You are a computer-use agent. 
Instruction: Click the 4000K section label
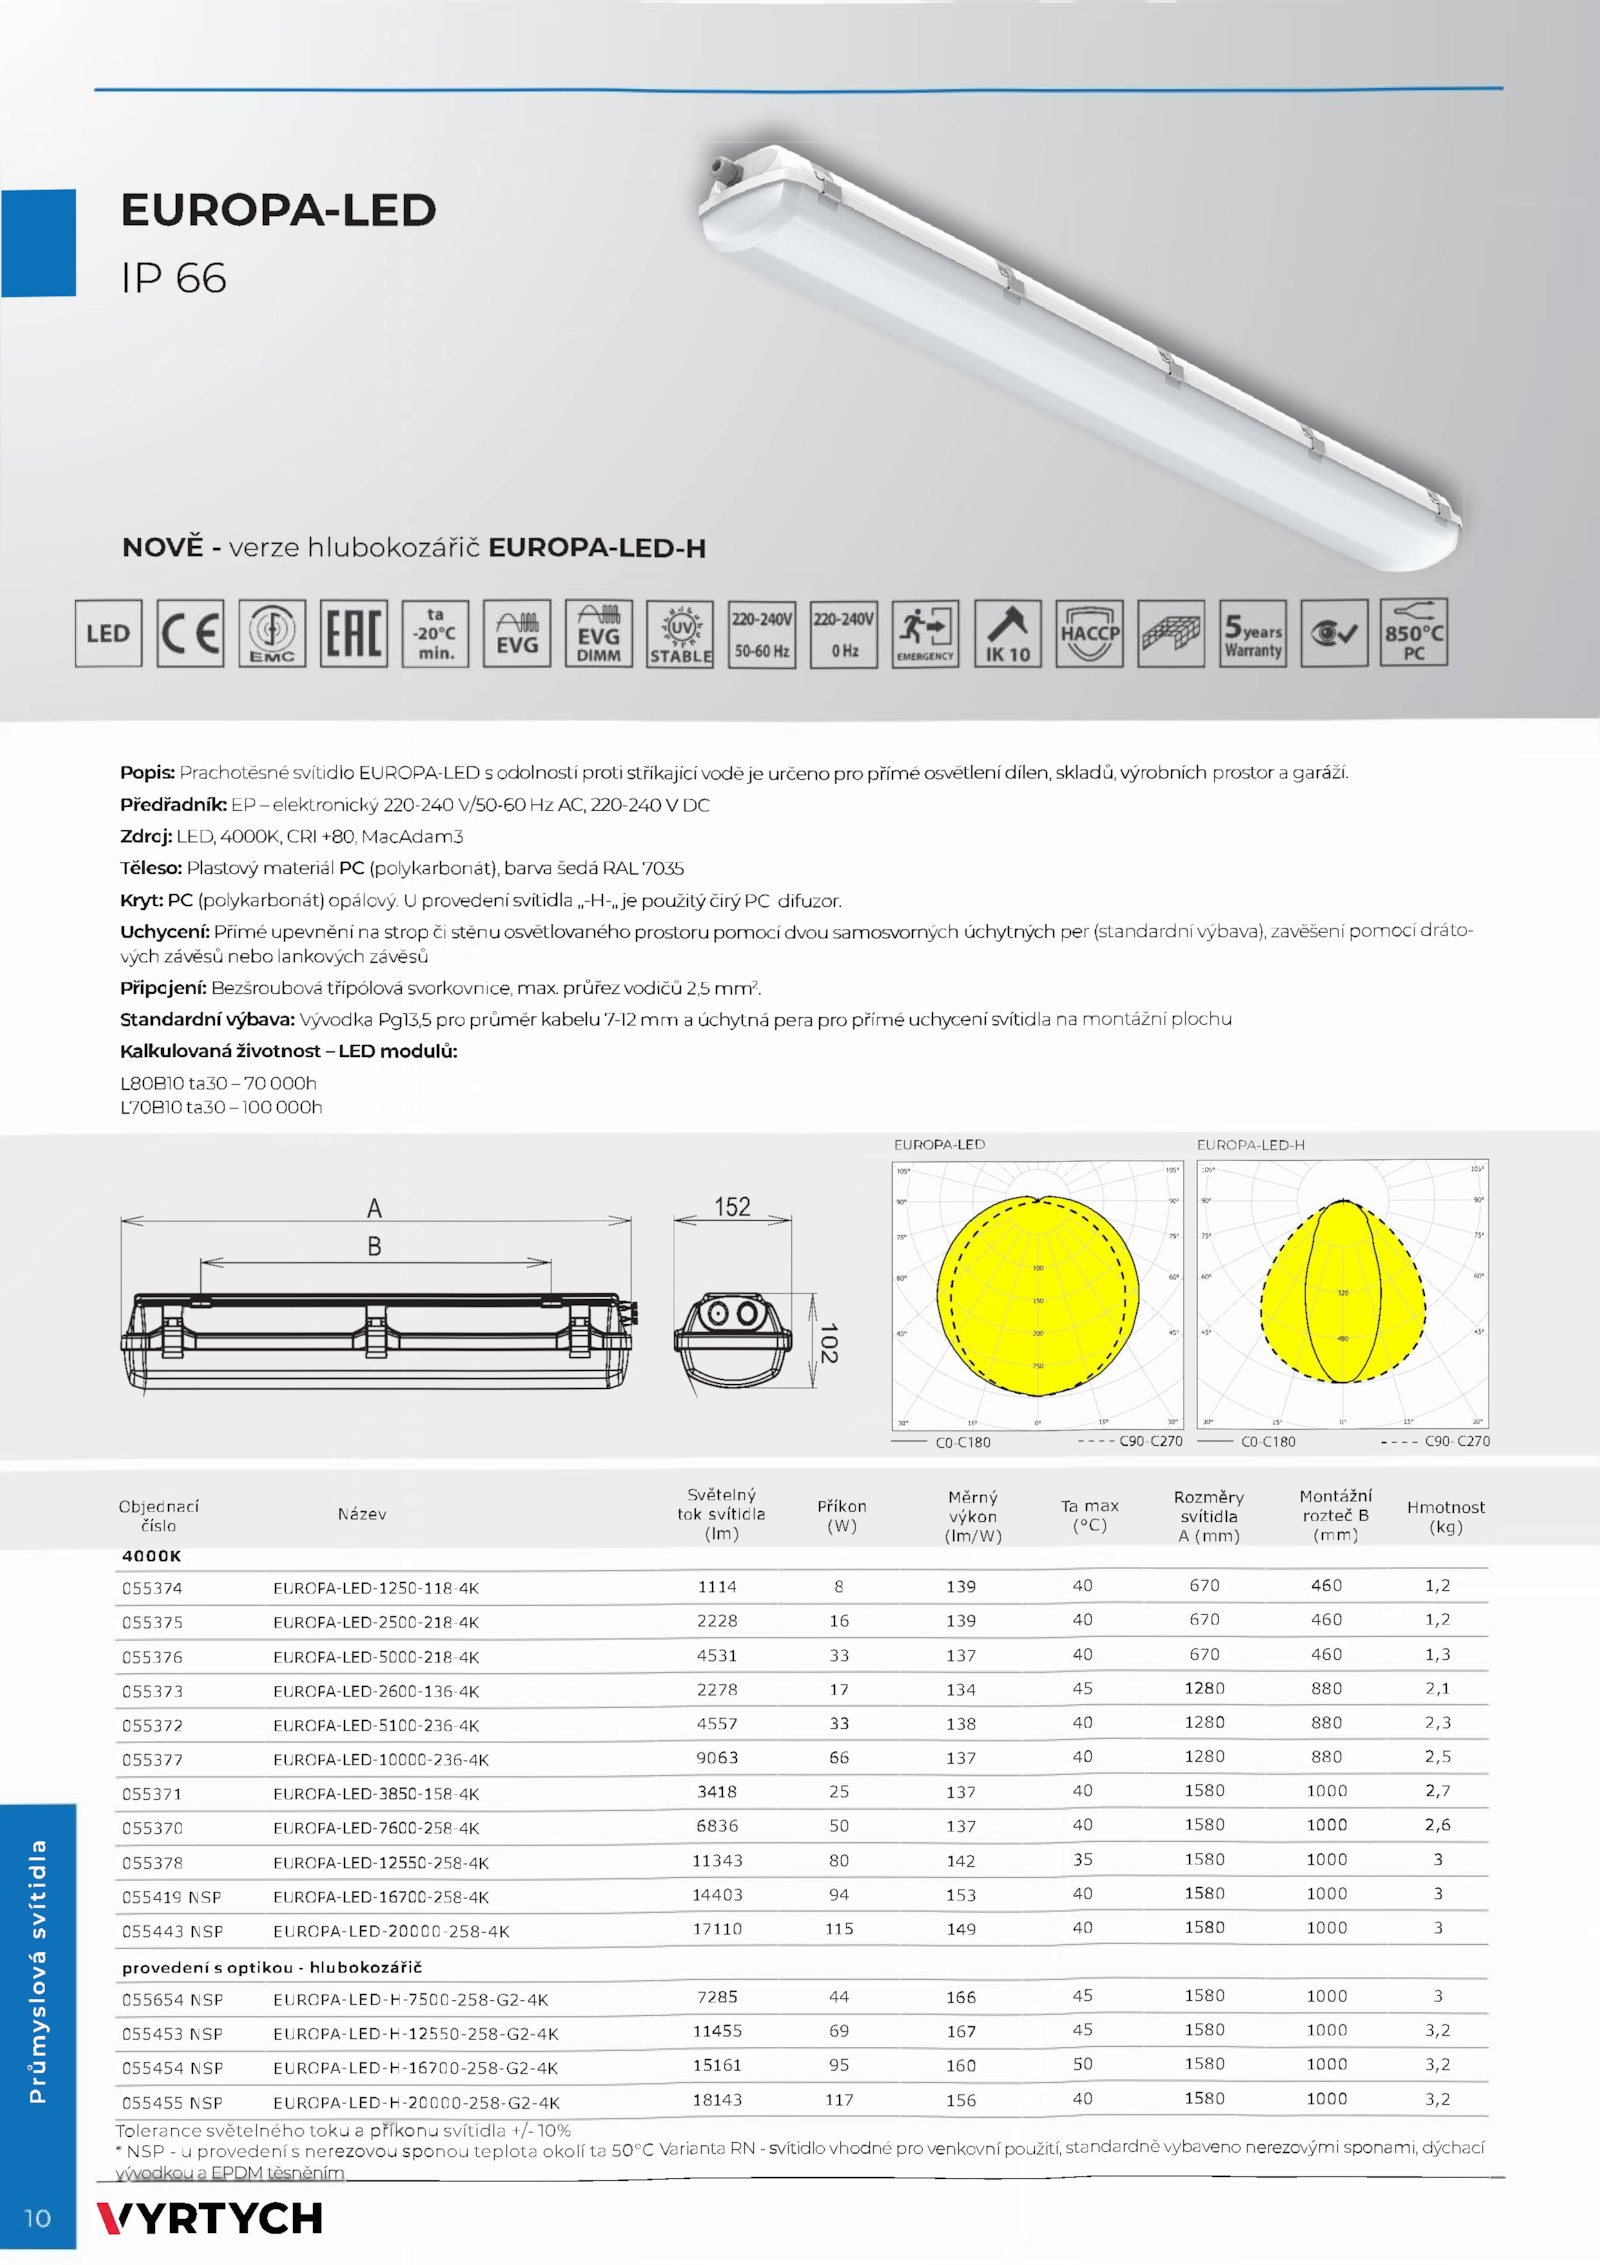click(152, 1556)
